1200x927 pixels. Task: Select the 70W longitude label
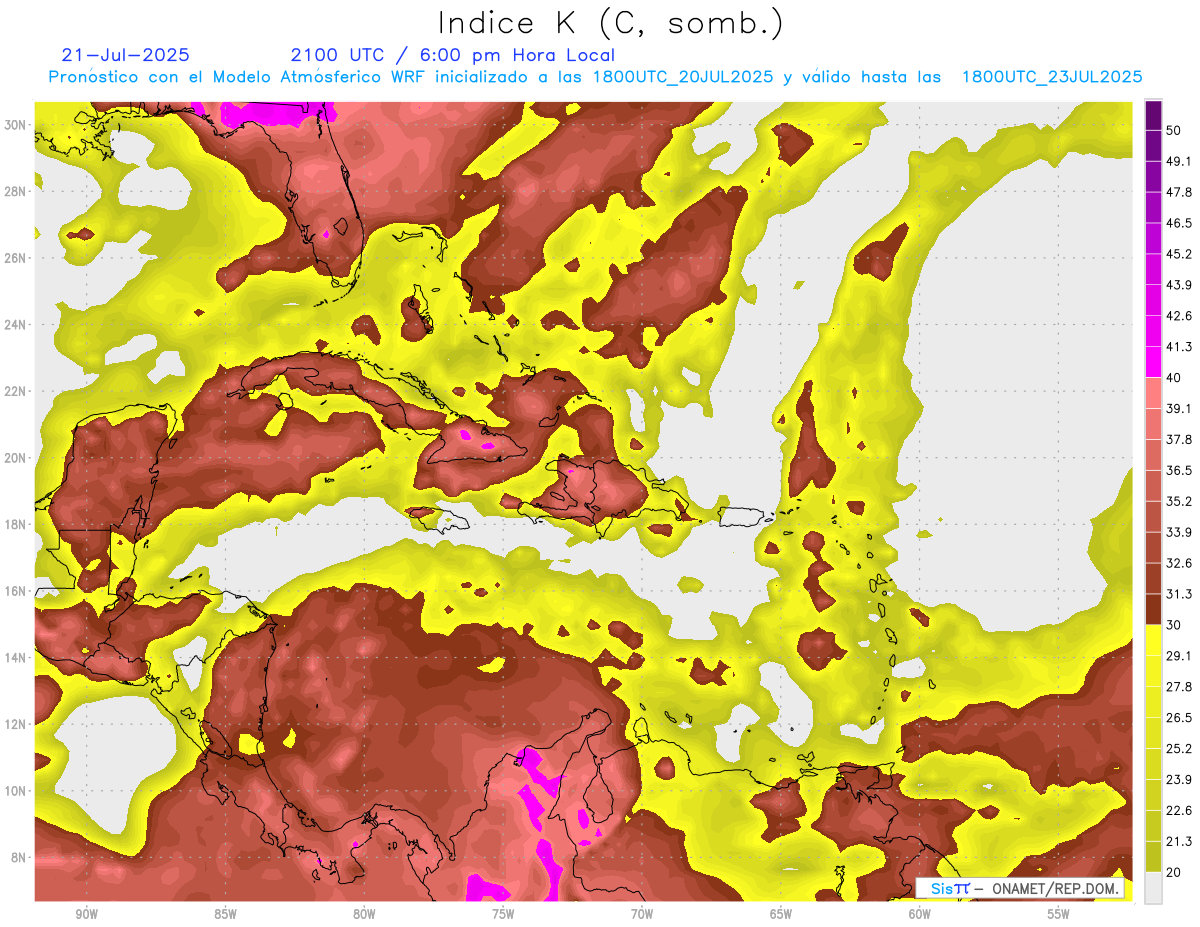click(642, 914)
